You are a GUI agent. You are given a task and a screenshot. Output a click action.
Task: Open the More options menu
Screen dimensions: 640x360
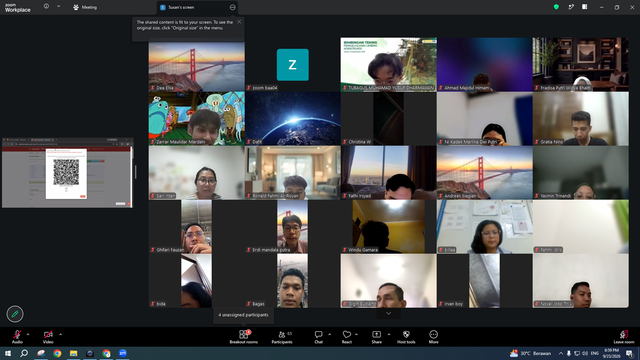tap(433, 337)
